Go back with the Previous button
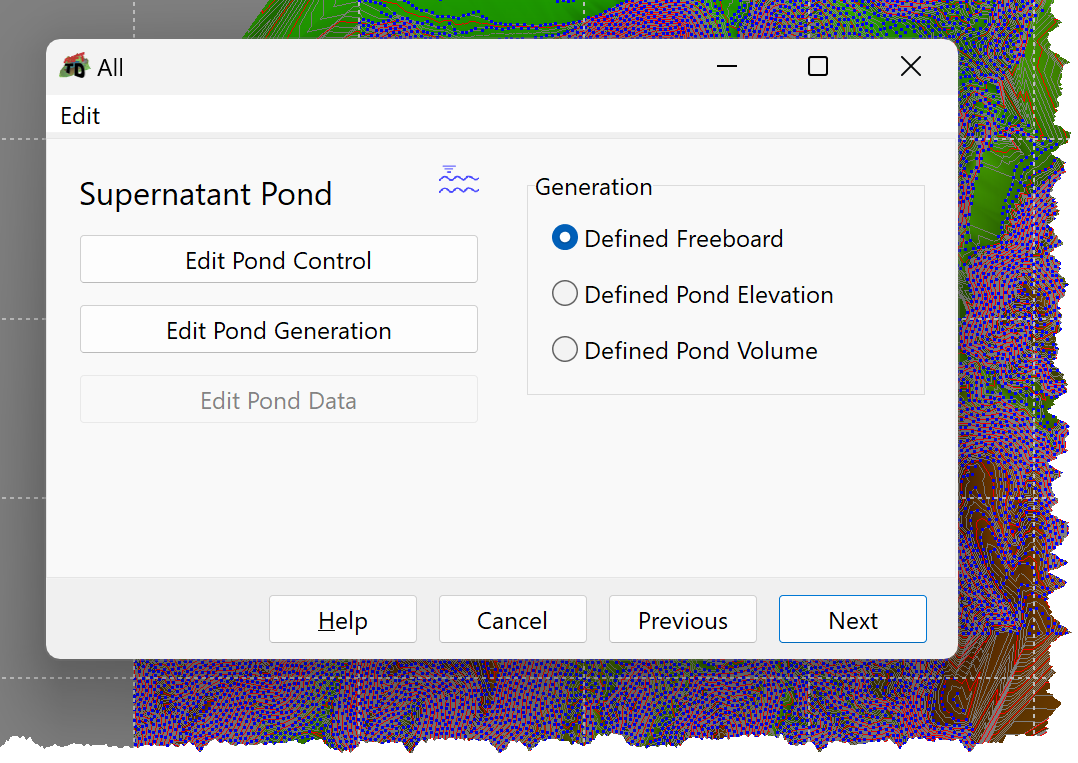The height and width of the screenshot is (763, 1078). [683, 620]
